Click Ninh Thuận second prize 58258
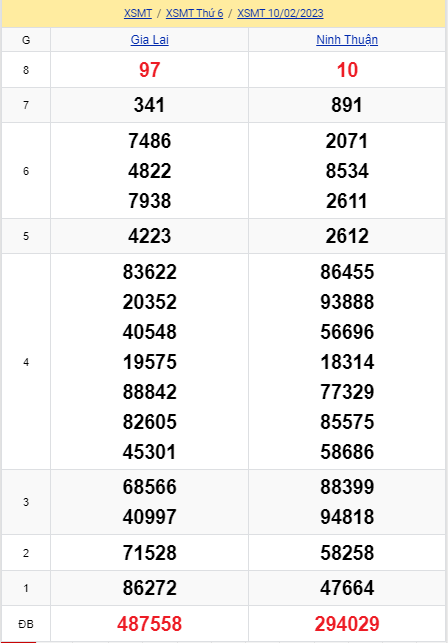This screenshot has height=643, width=448. tap(347, 552)
